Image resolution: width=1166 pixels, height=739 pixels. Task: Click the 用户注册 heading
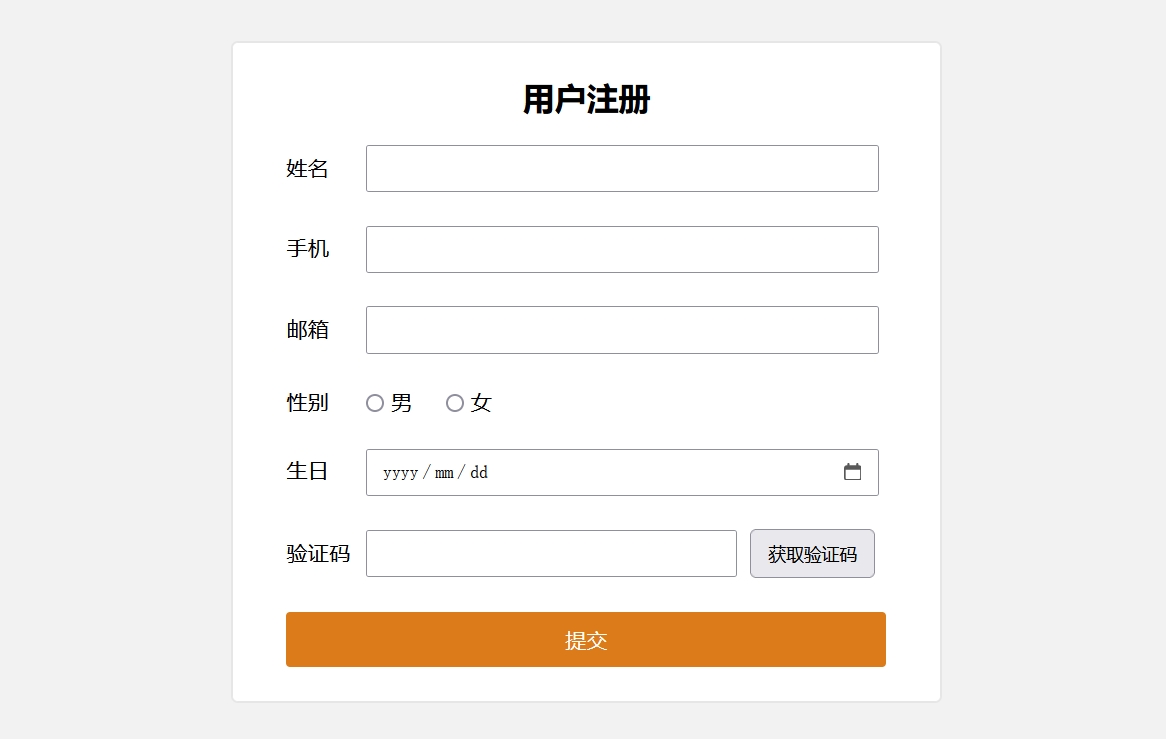tap(587, 100)
